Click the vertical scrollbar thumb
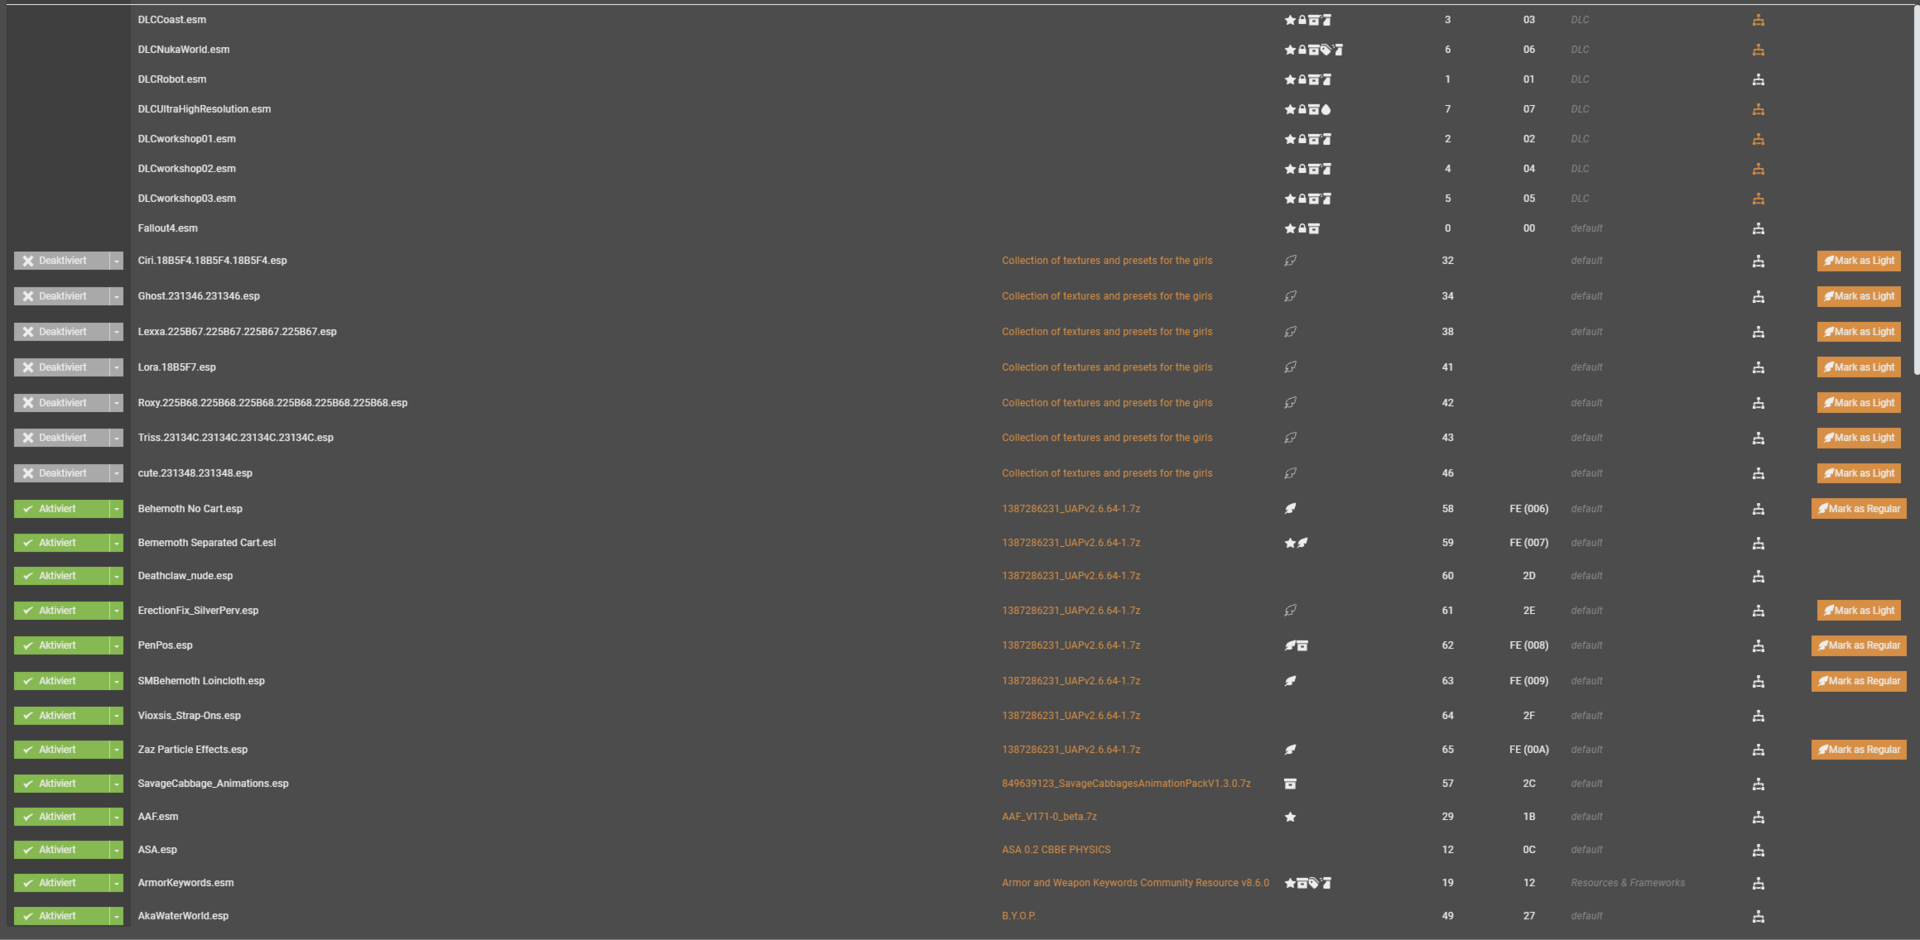 (x=1916, y=192)
